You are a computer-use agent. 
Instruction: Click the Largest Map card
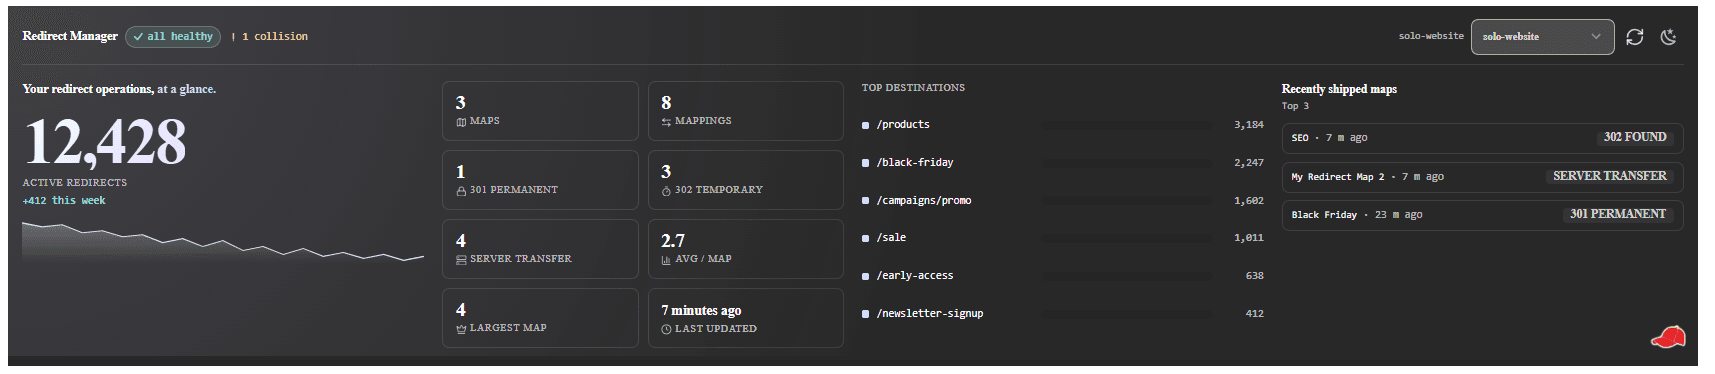coord(540,318)
